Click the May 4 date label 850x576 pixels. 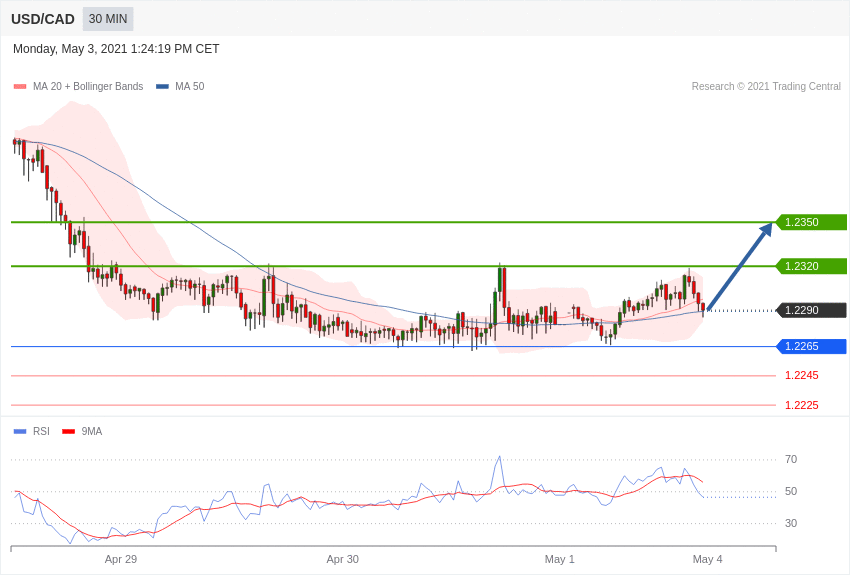pyautogui.click(x=707, y=559)
